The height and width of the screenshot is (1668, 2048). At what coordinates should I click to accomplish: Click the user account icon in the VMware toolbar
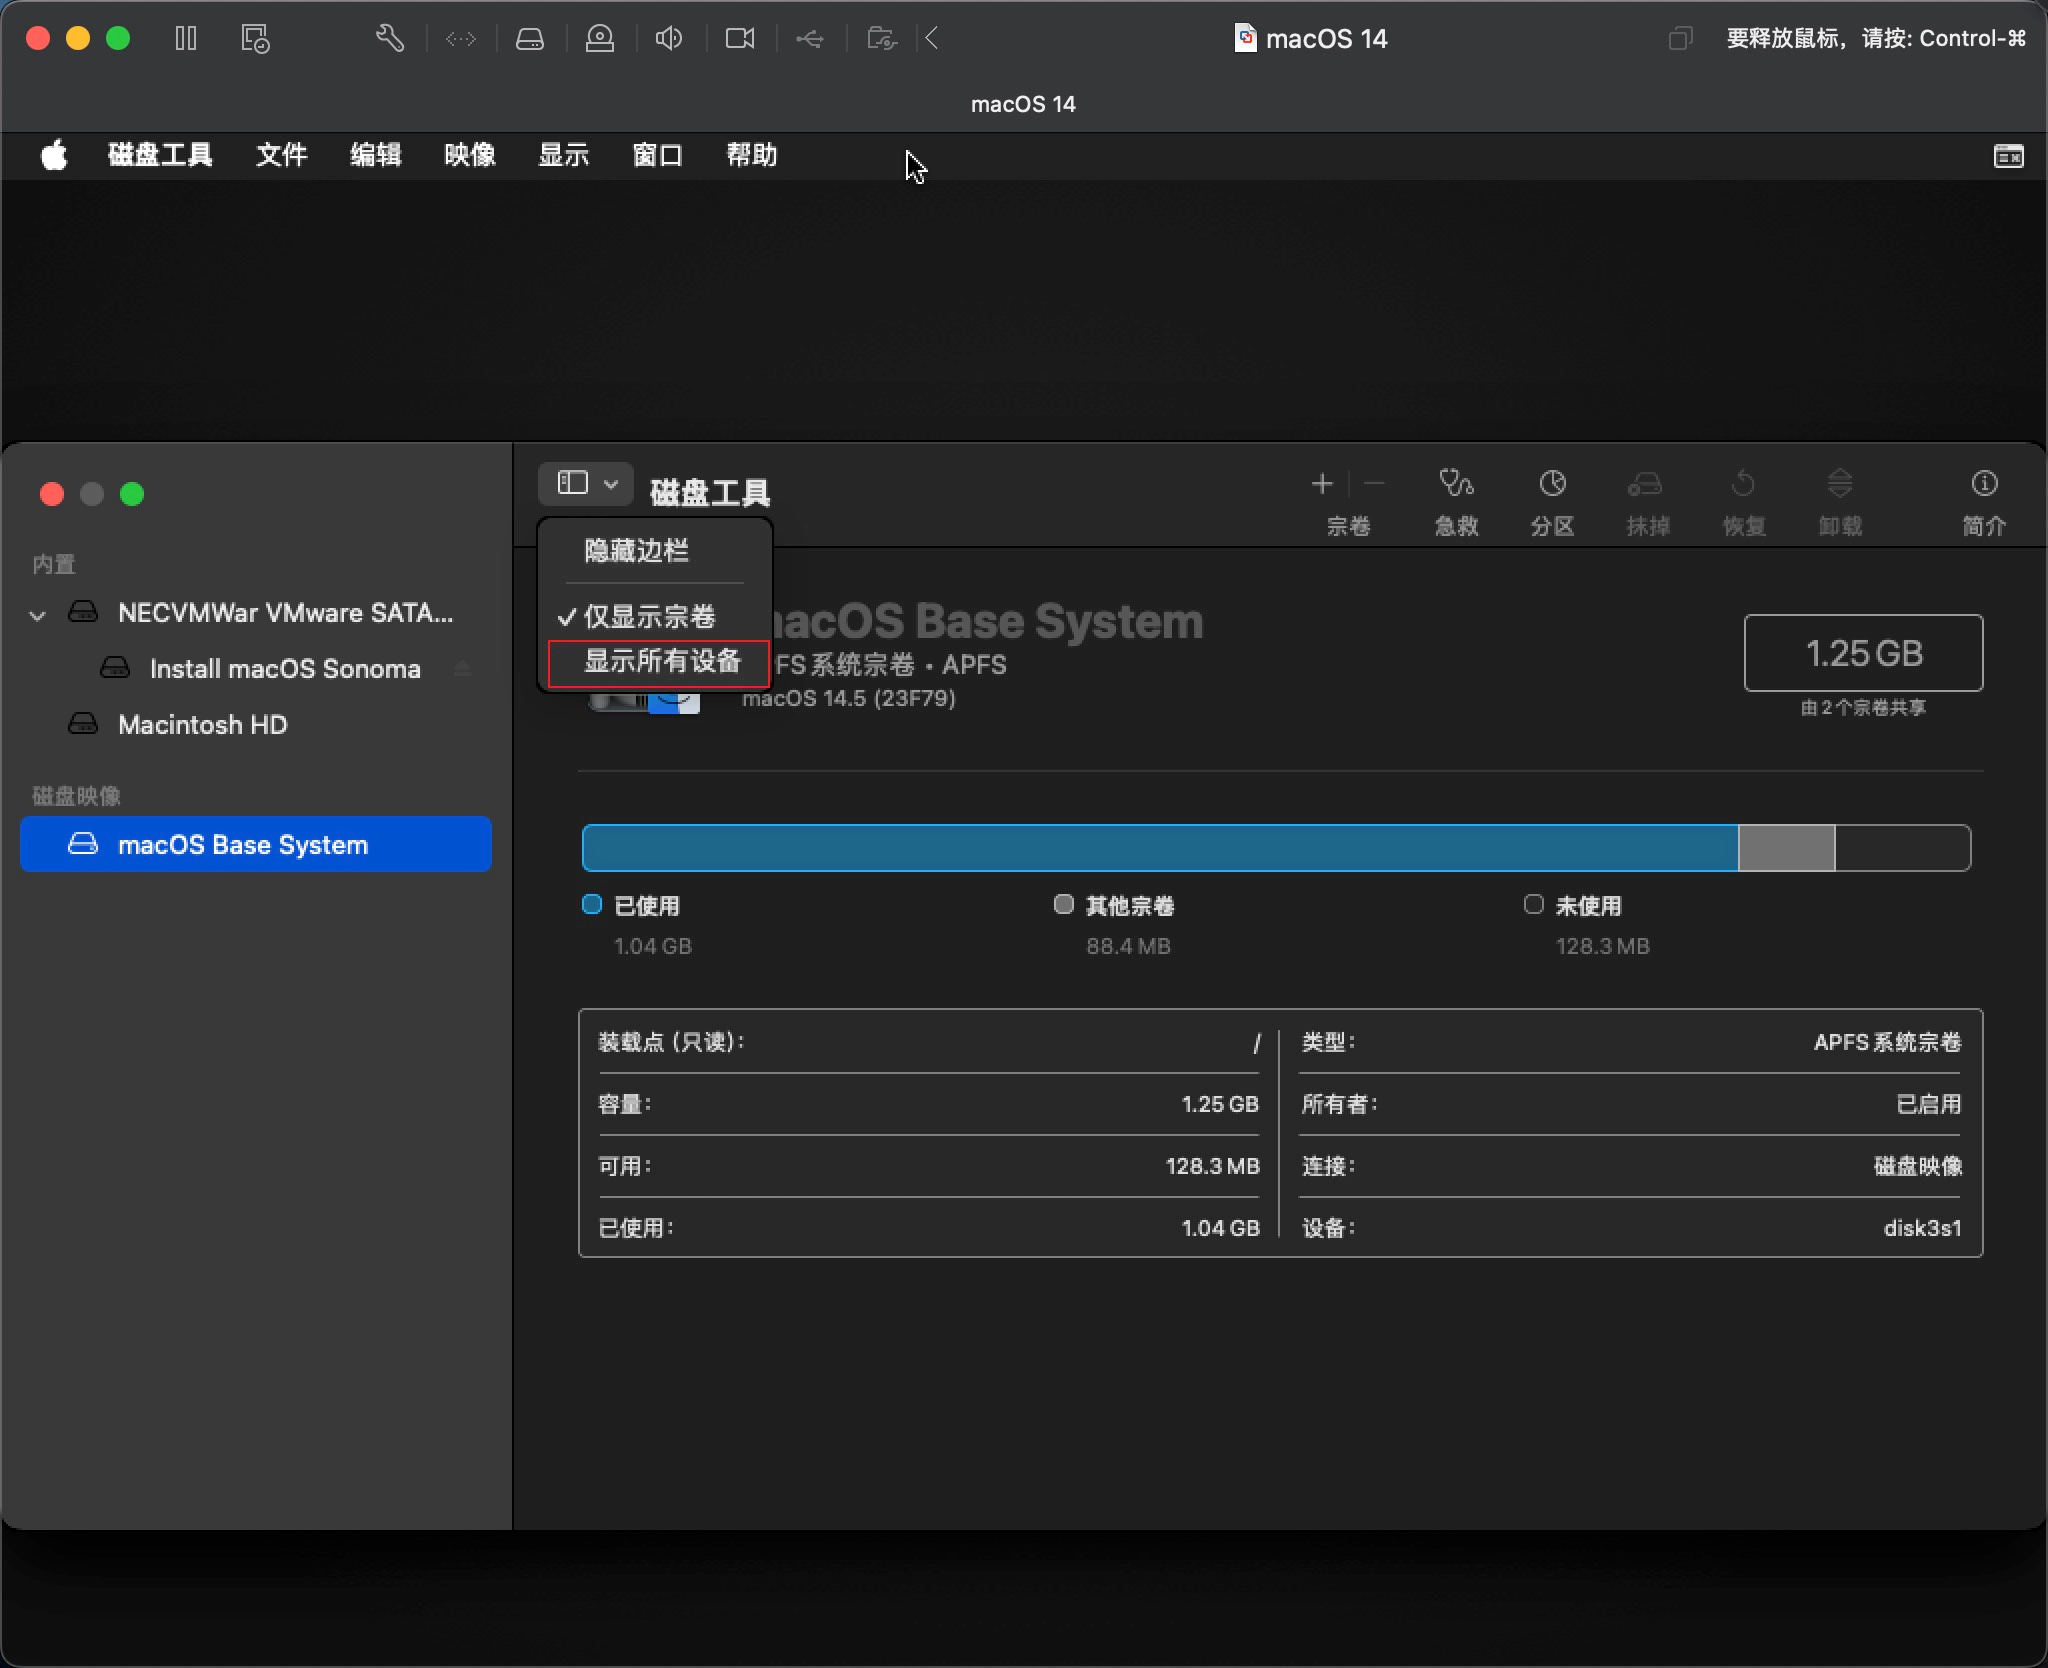pyautogui.click(x=600, y=39)
